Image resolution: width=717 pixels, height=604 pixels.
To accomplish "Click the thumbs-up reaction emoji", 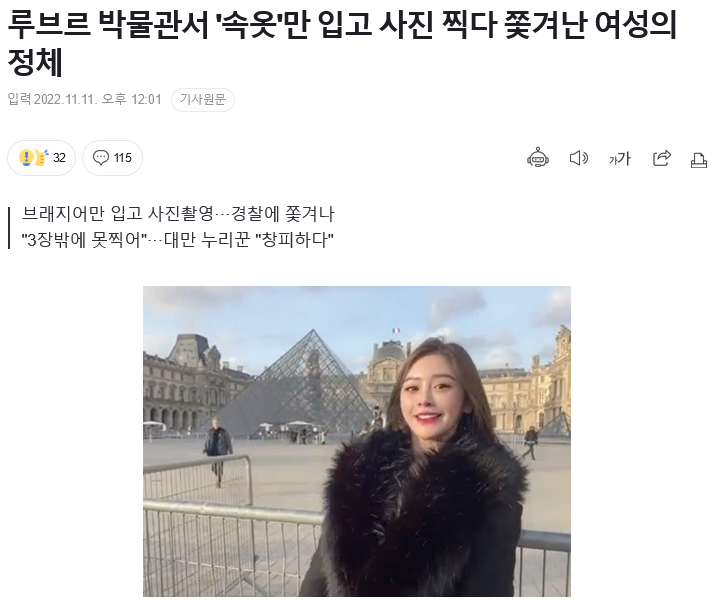I will coord(42,157).
